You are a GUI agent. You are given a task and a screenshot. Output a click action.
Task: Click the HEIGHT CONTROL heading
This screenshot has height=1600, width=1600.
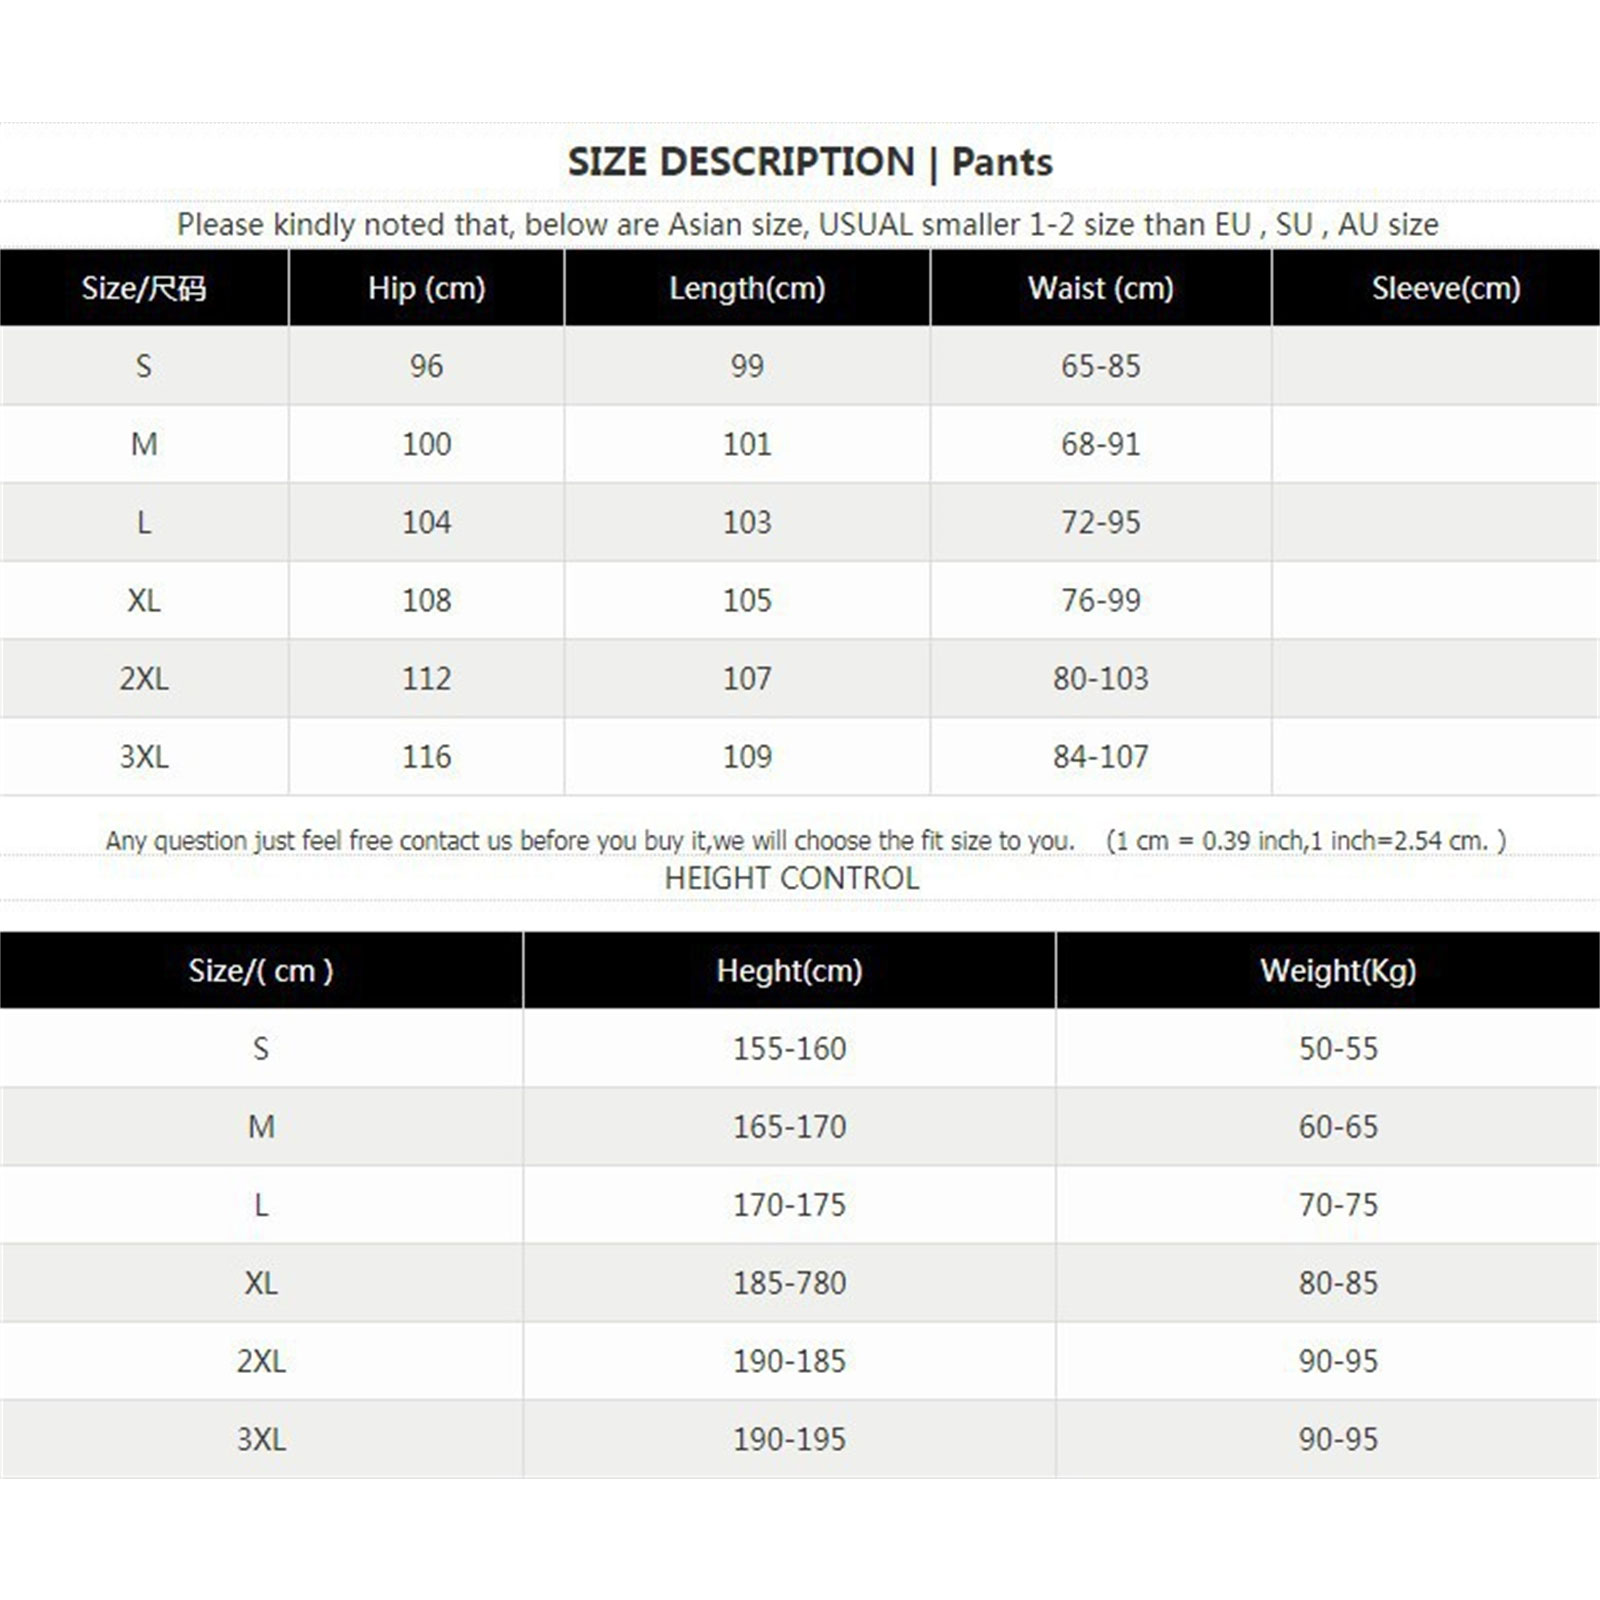pyautogui.click(x=792, y=878)
